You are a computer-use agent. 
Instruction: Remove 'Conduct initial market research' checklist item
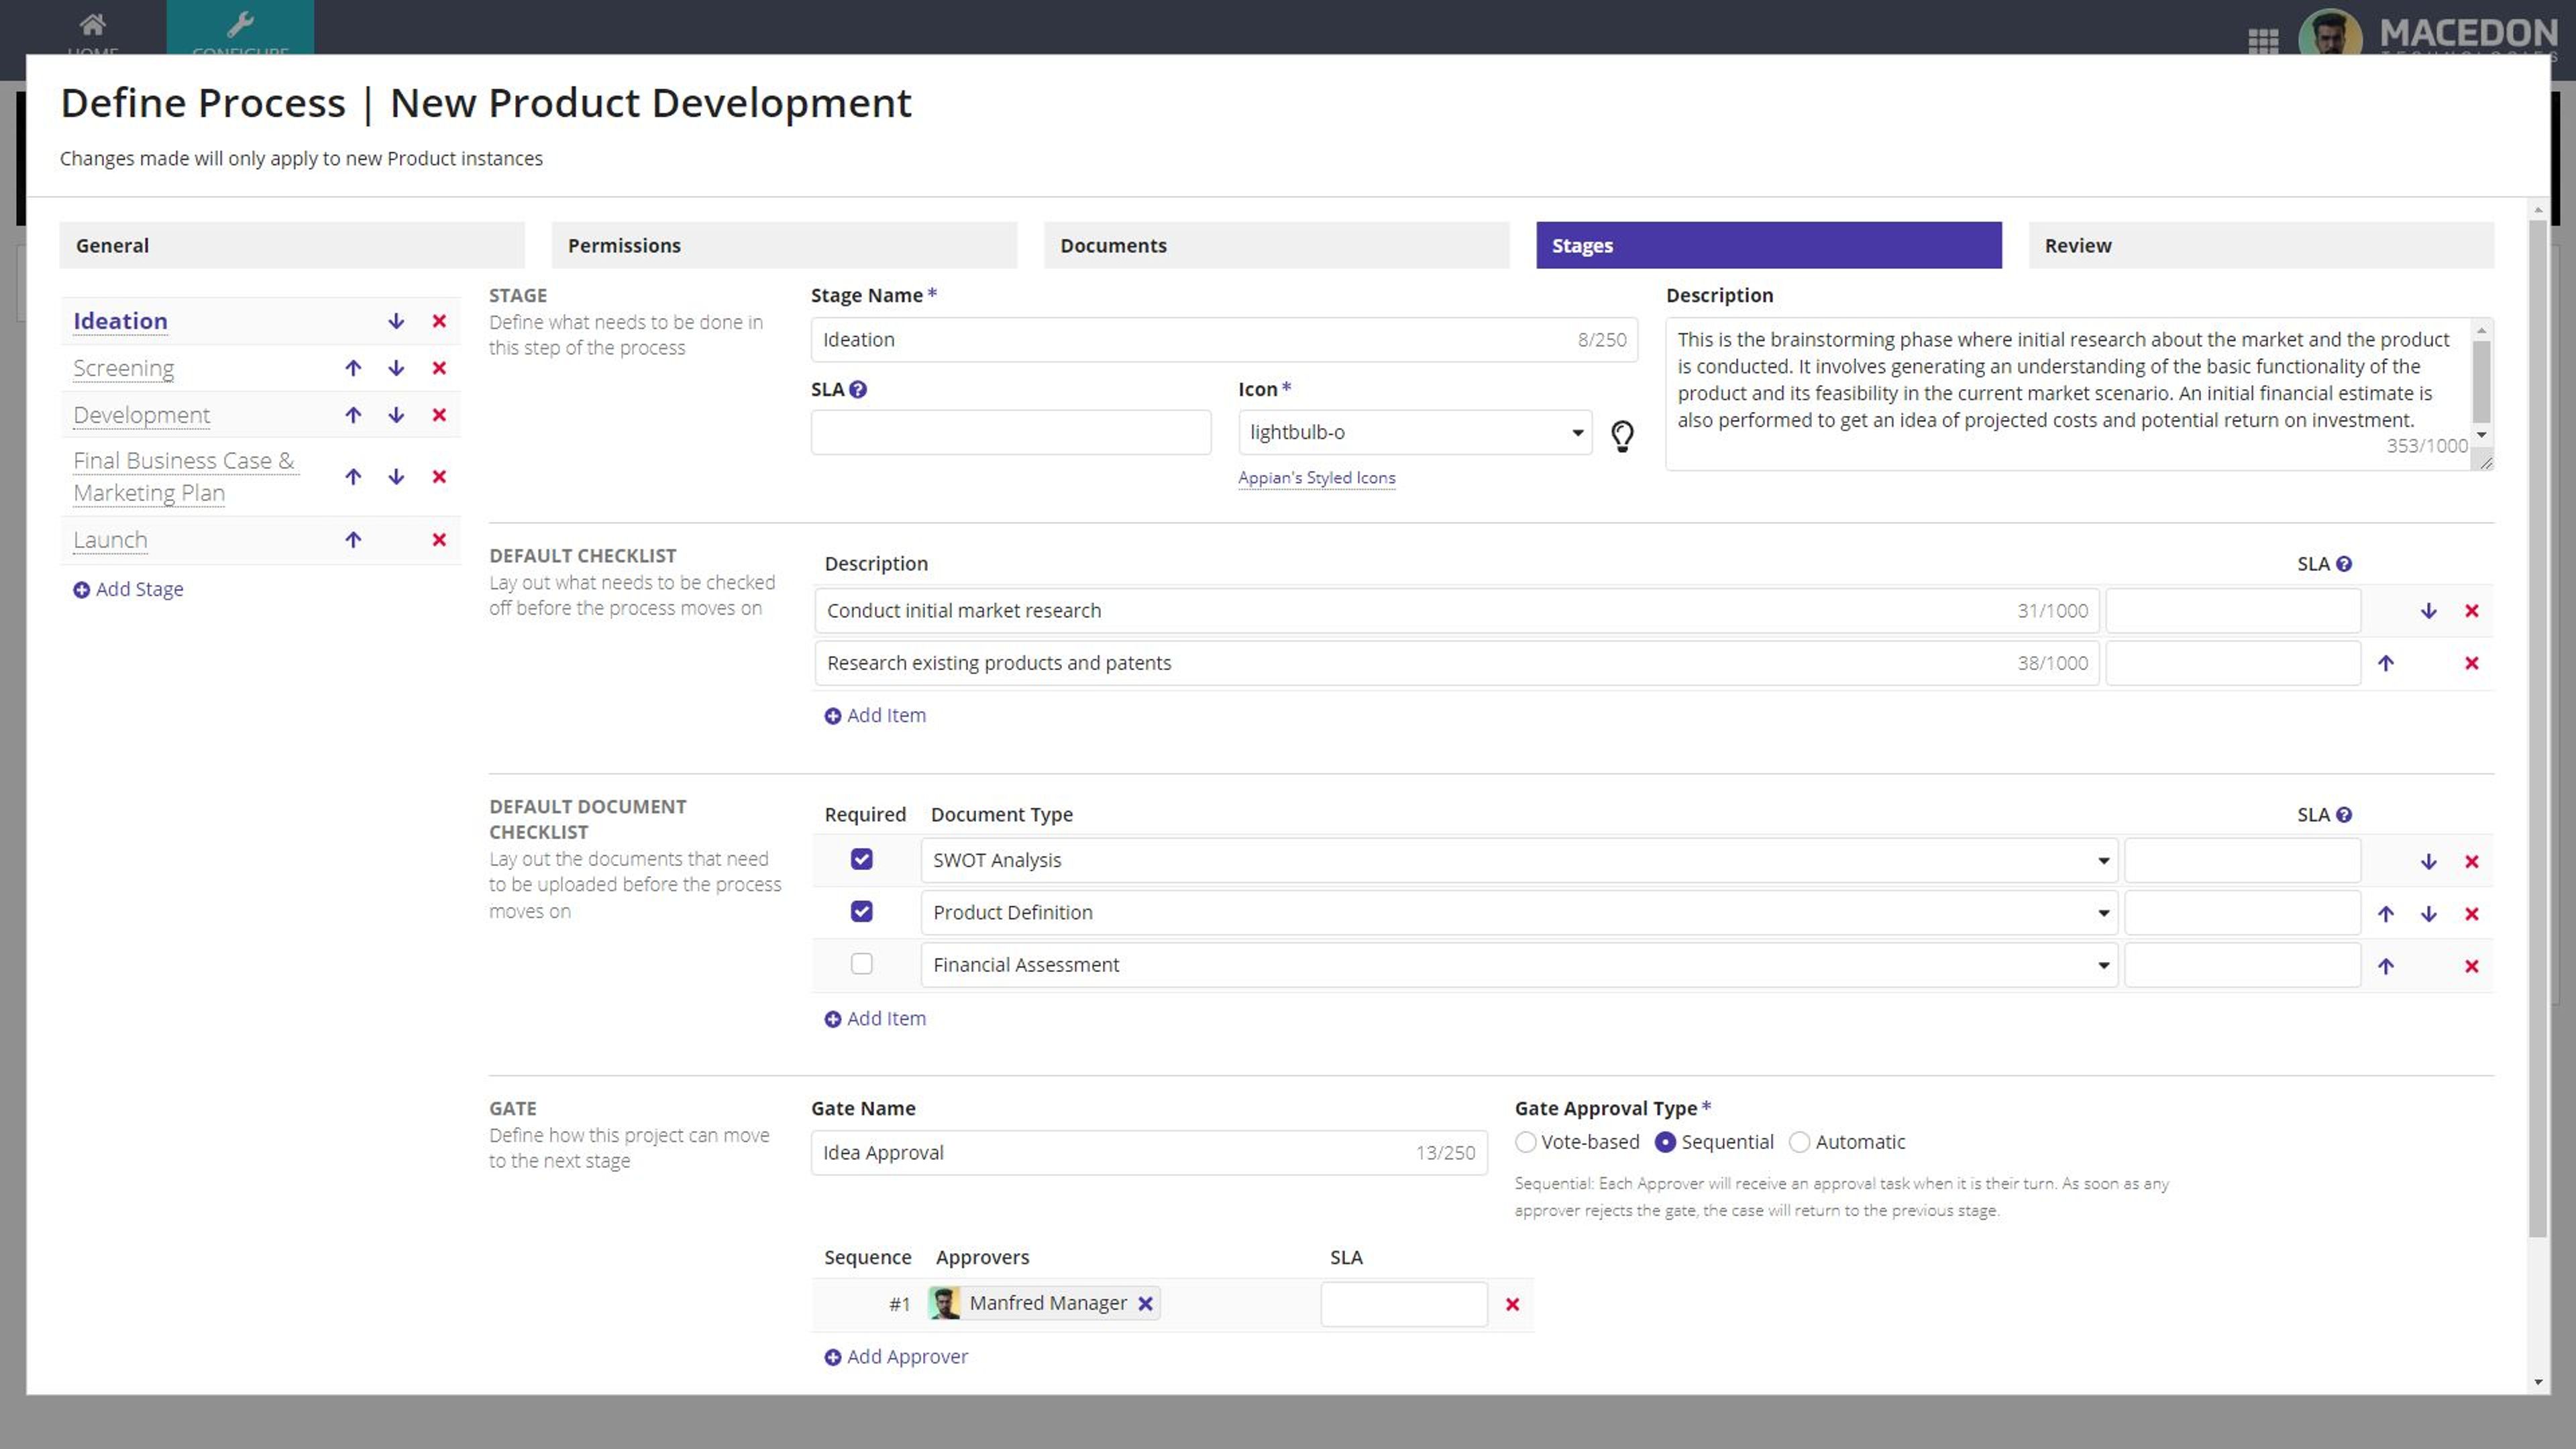(x=2472, y=611)
